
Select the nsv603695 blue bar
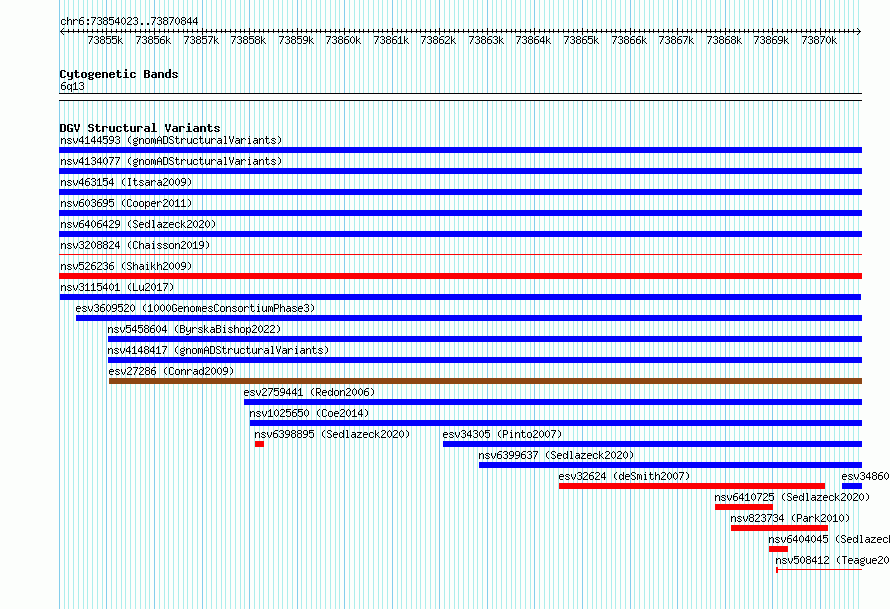460,213
